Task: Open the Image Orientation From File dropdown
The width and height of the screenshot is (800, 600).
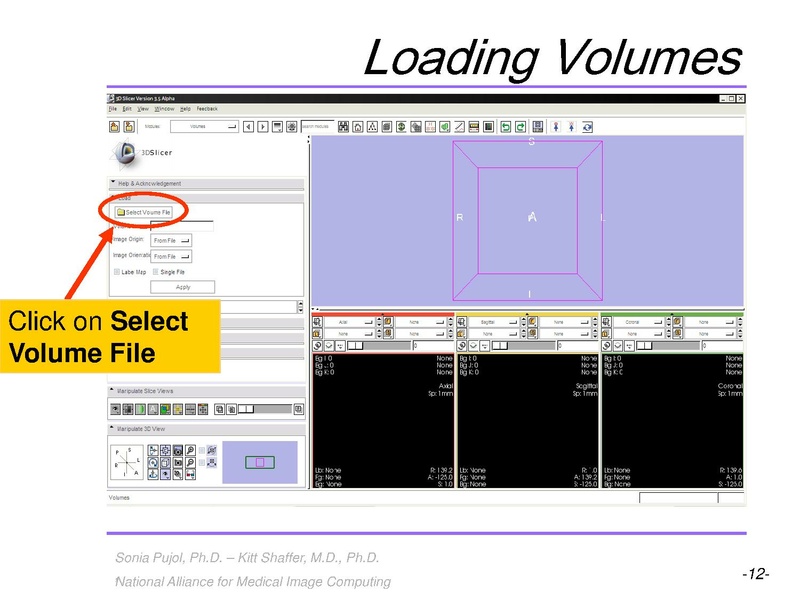Action: point(171,256)
